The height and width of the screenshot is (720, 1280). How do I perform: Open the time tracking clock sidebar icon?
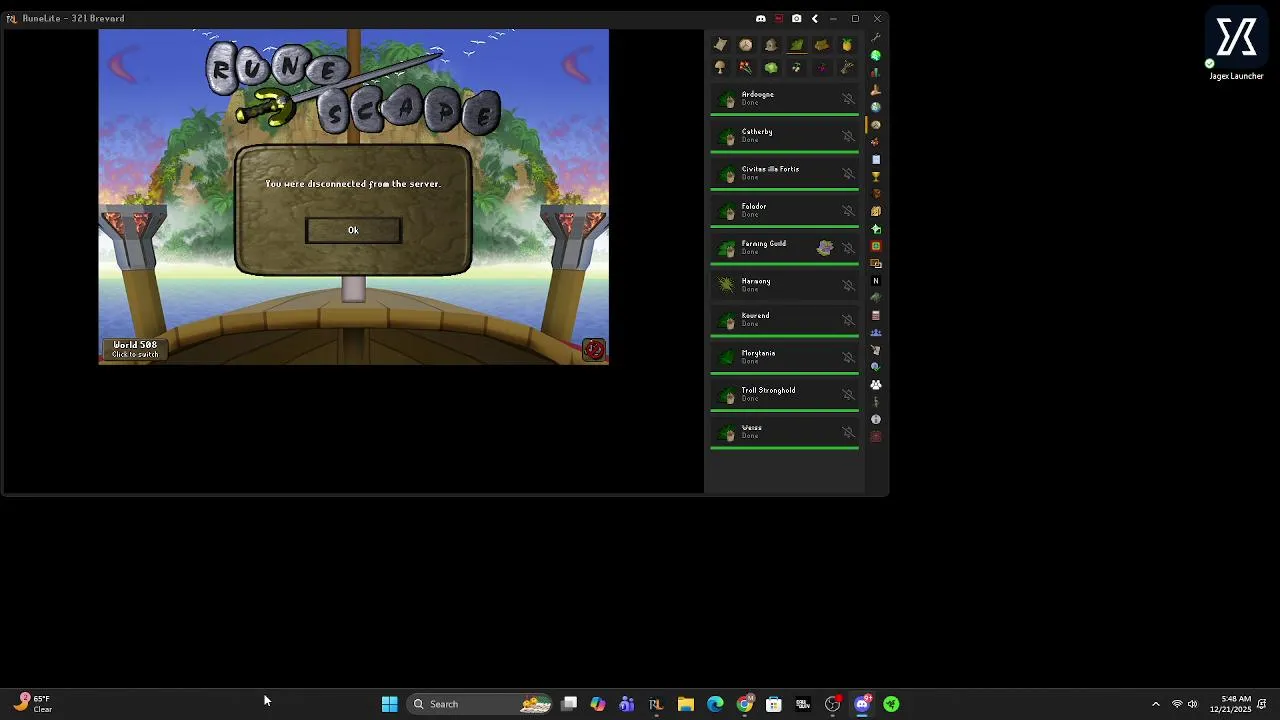click(x=876, y=124)
